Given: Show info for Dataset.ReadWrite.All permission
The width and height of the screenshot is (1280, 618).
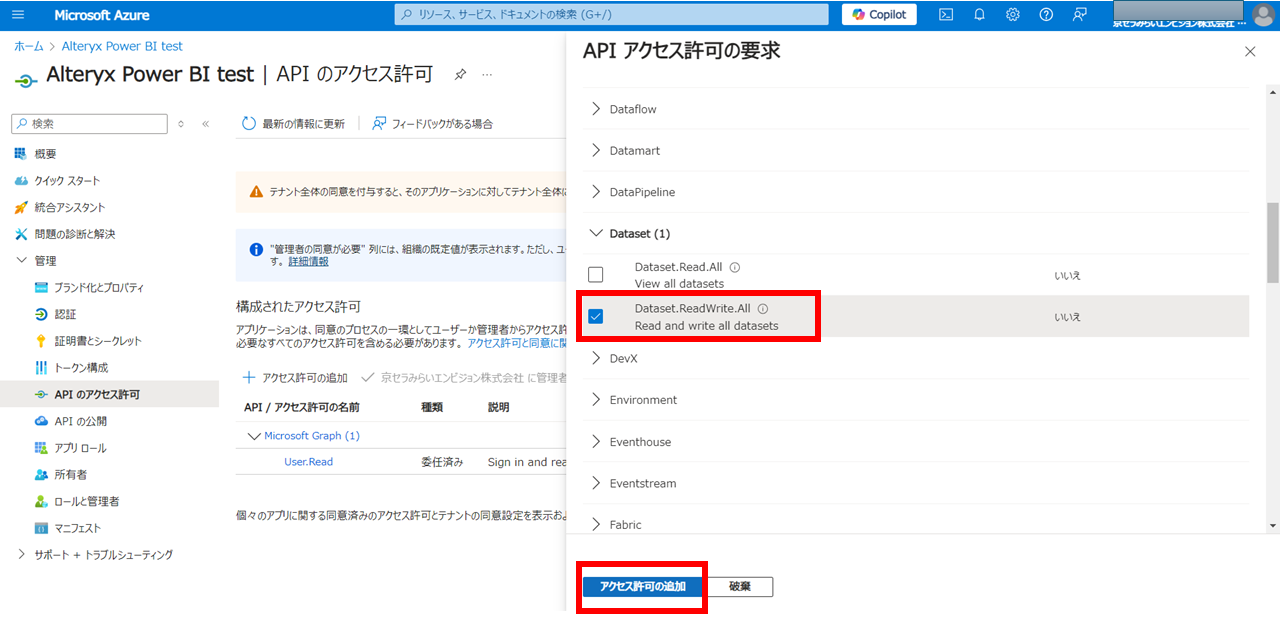Looking at the screenshot, I should pyautogui.click(x=763, y=309).
